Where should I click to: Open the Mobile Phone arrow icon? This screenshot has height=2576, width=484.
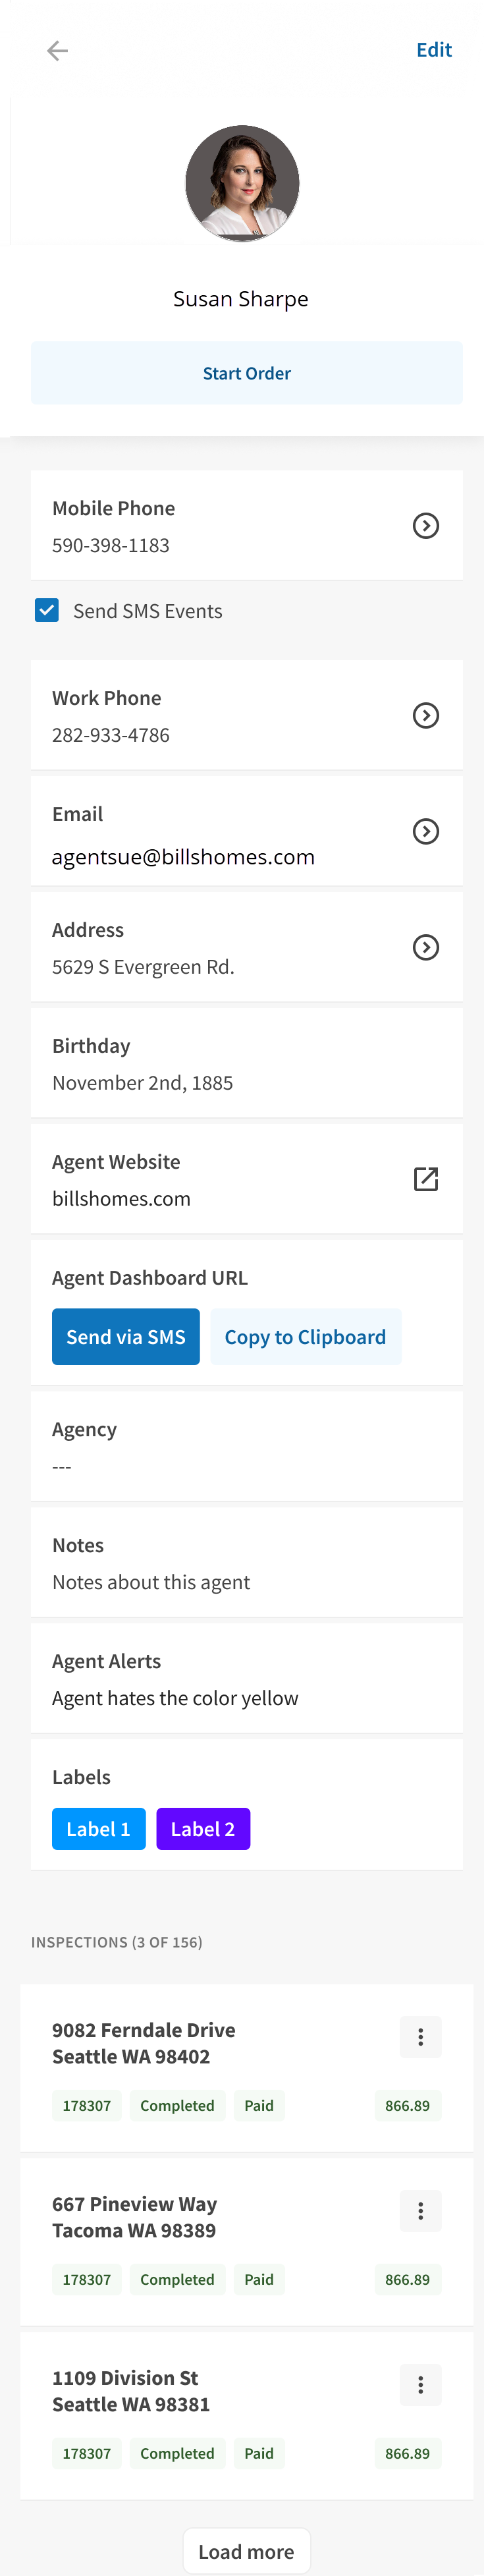coord(426,526)
